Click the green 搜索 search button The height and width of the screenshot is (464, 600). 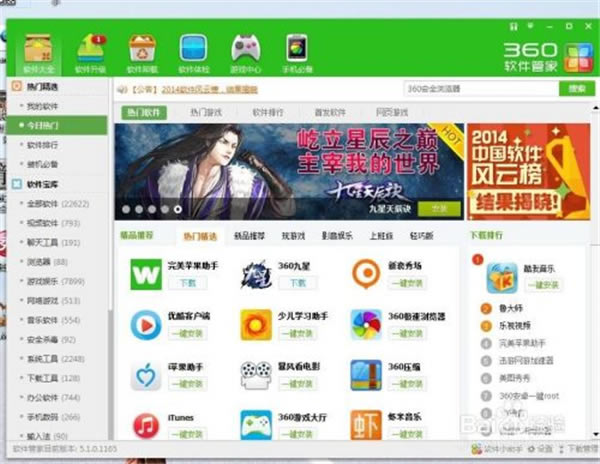pos(577,88)
